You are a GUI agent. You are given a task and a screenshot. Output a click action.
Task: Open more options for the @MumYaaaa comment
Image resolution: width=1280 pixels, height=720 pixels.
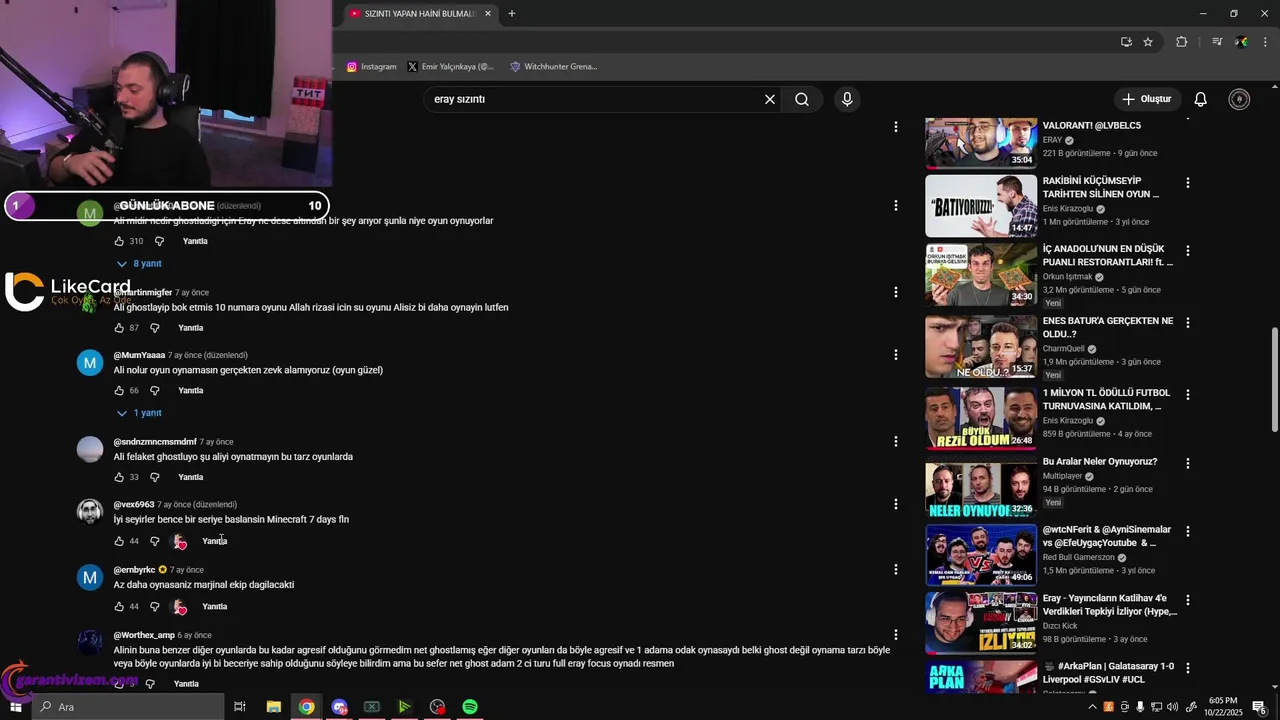(896, 355)
